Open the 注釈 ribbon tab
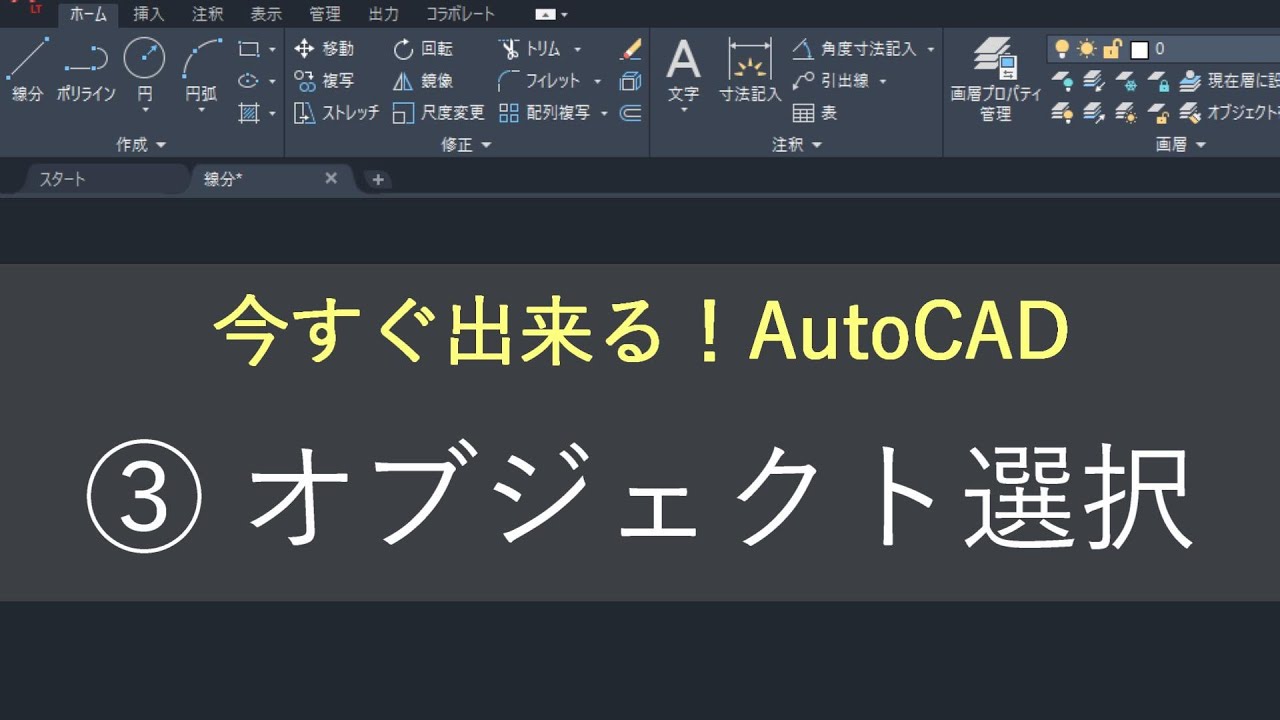This screenshot has height=720, width=1280. click(208, 14)
